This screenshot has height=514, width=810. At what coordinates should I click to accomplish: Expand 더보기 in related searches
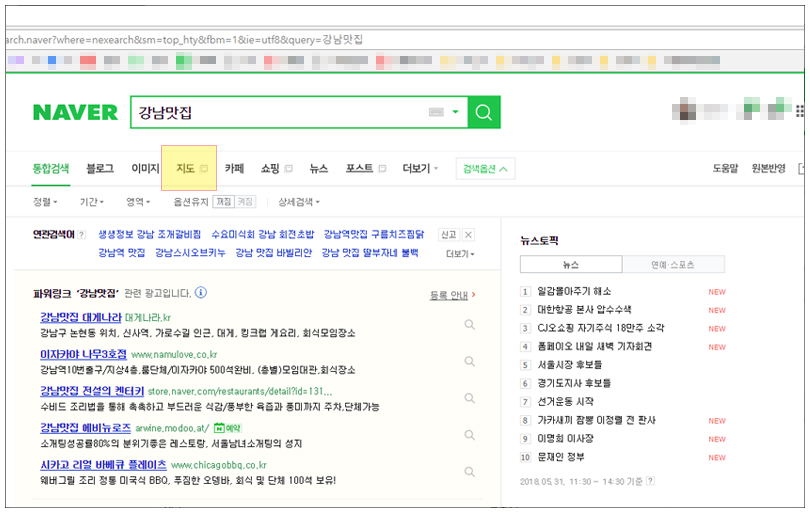tap(460, 254)
